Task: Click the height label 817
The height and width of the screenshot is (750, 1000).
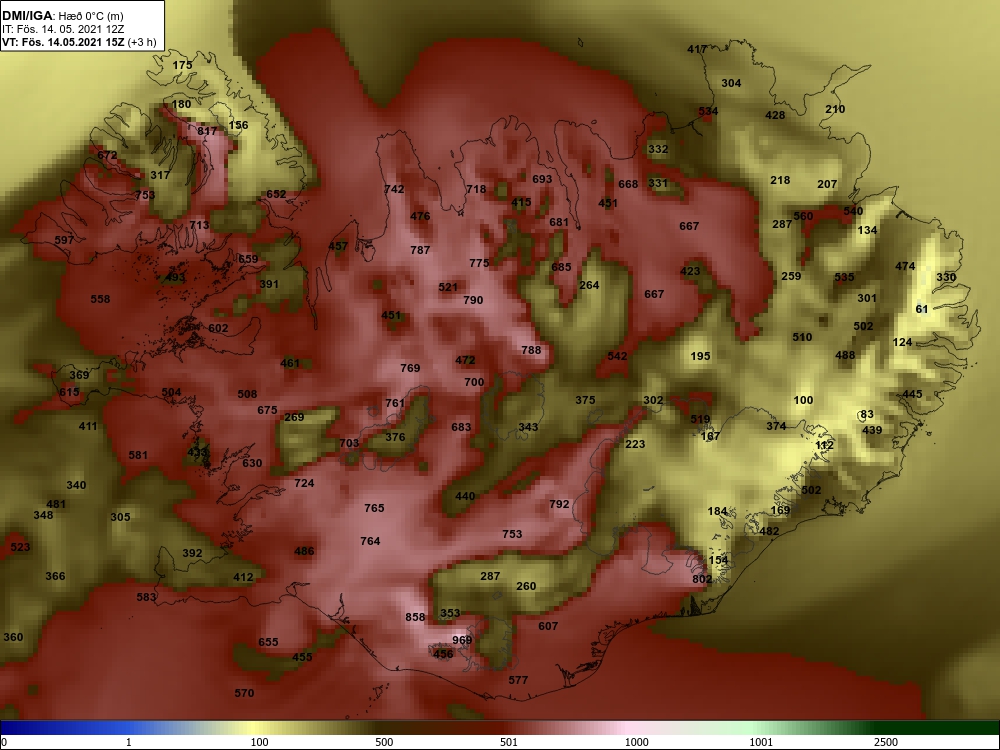Action: (207, 131)
